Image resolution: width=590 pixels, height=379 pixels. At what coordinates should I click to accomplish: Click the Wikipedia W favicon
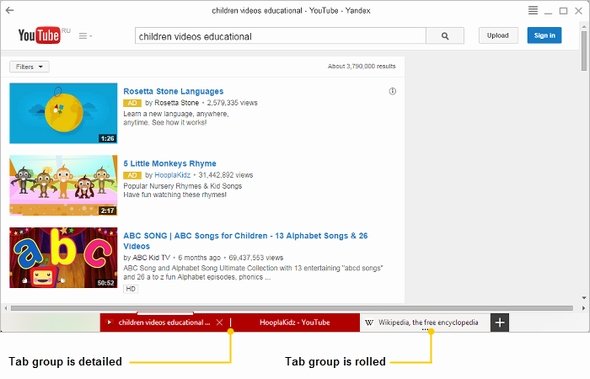369,322
